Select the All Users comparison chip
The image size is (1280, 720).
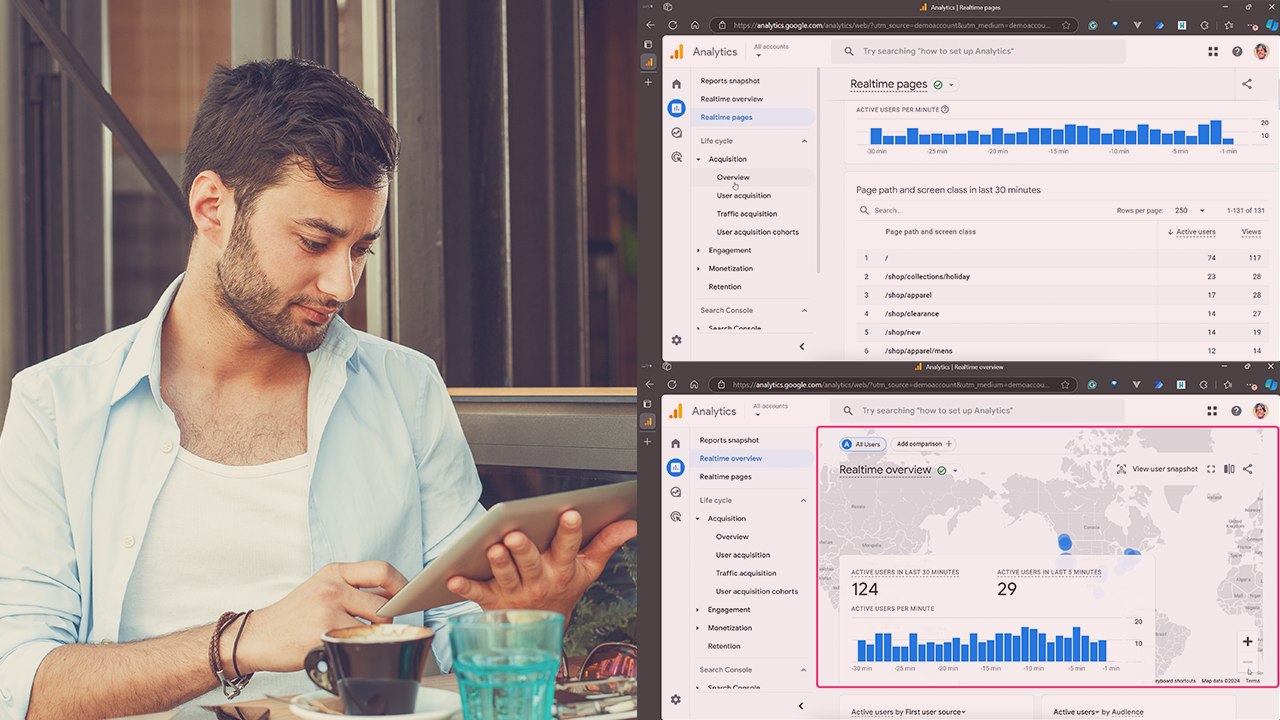862,444
